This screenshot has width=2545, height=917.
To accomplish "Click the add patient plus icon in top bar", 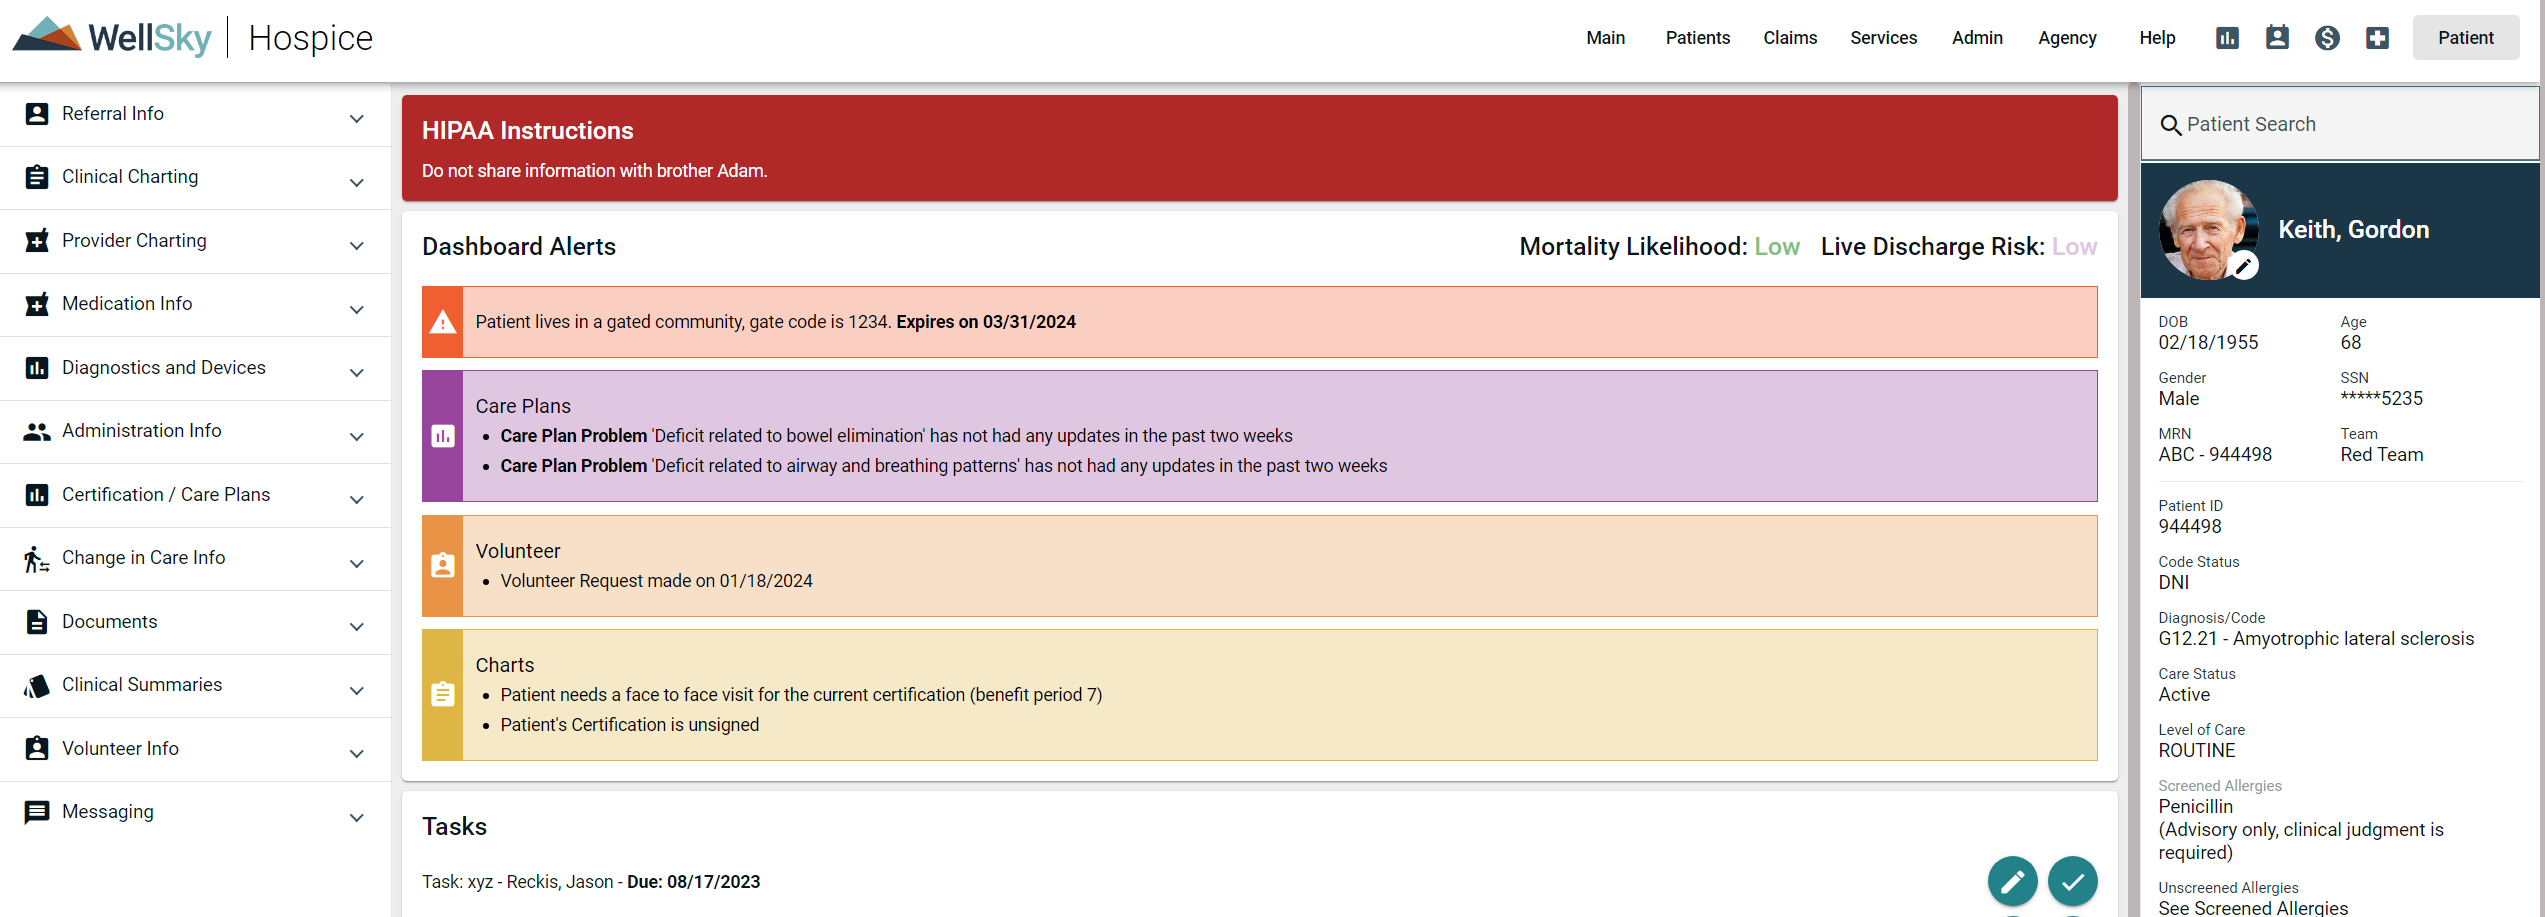I will (2378, 37).
